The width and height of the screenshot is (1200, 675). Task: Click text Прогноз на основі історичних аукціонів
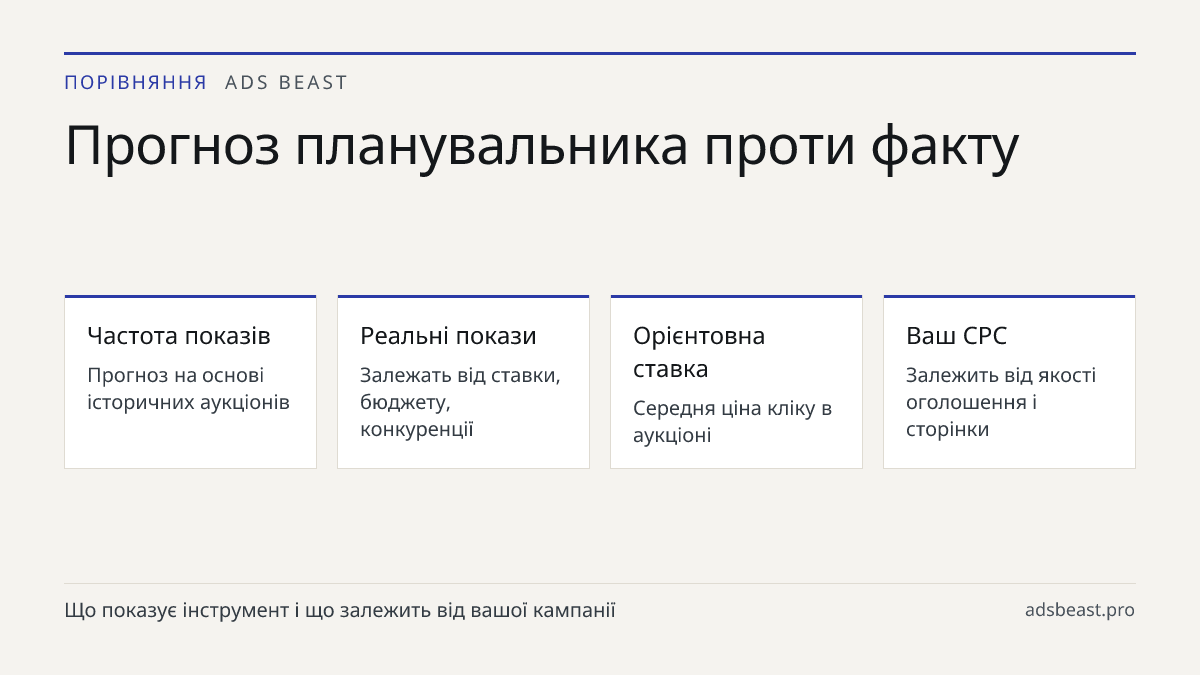tap(188, 389)
